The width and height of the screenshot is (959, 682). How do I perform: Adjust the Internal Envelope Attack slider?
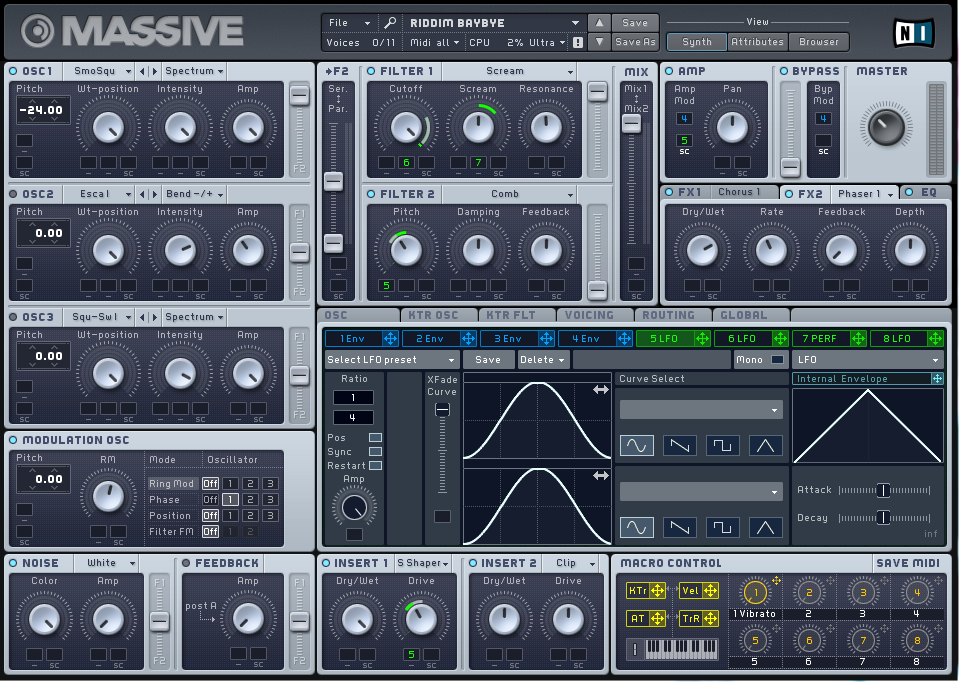[883, 490]
